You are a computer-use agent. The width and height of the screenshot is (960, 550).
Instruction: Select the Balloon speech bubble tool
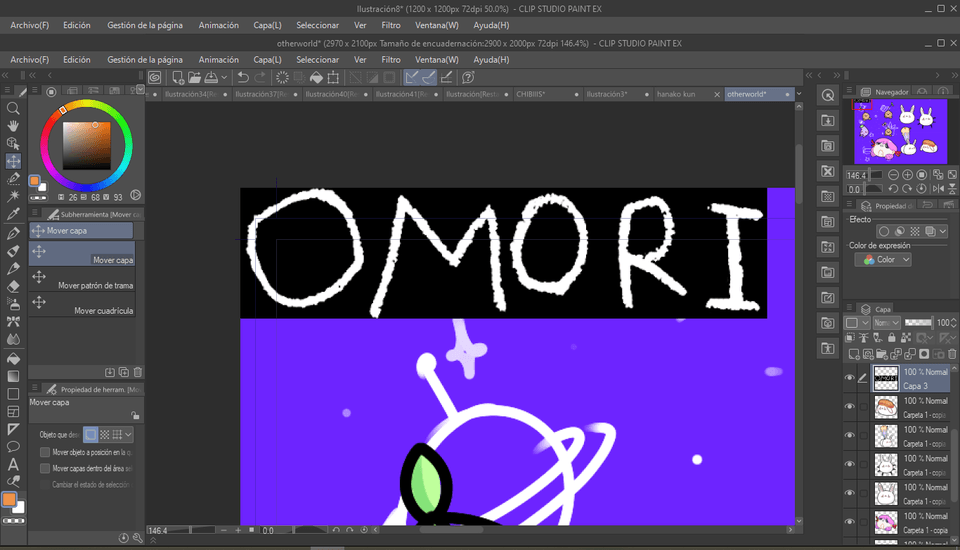pos(13,446)
